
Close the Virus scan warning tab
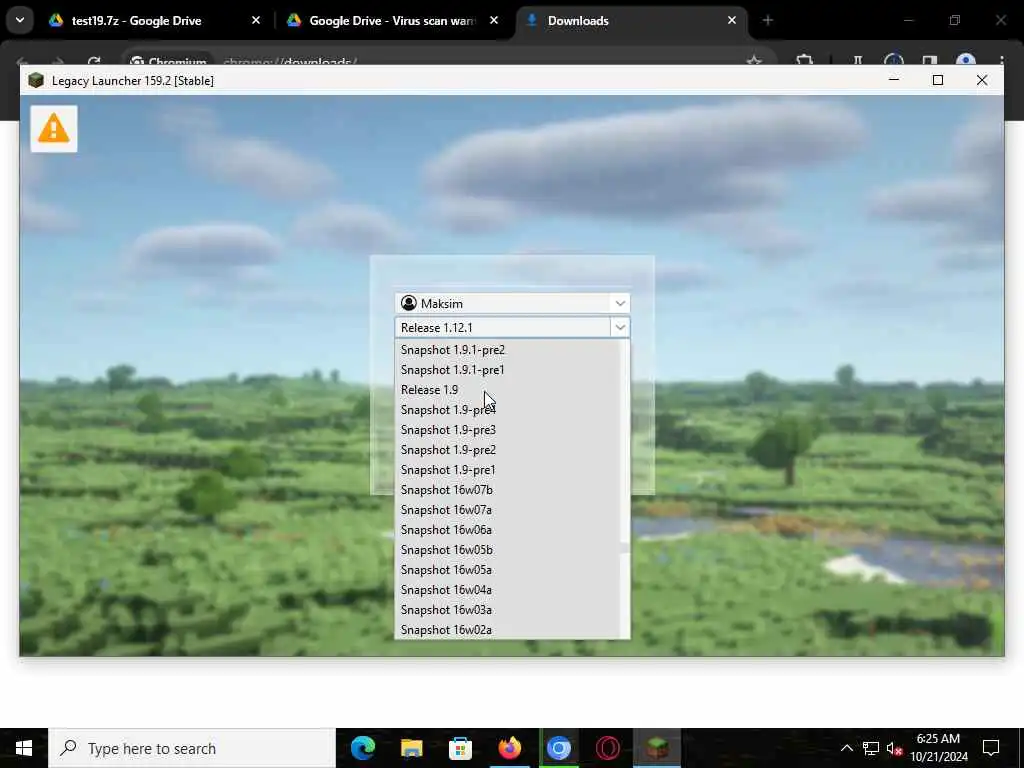[494, 21]
